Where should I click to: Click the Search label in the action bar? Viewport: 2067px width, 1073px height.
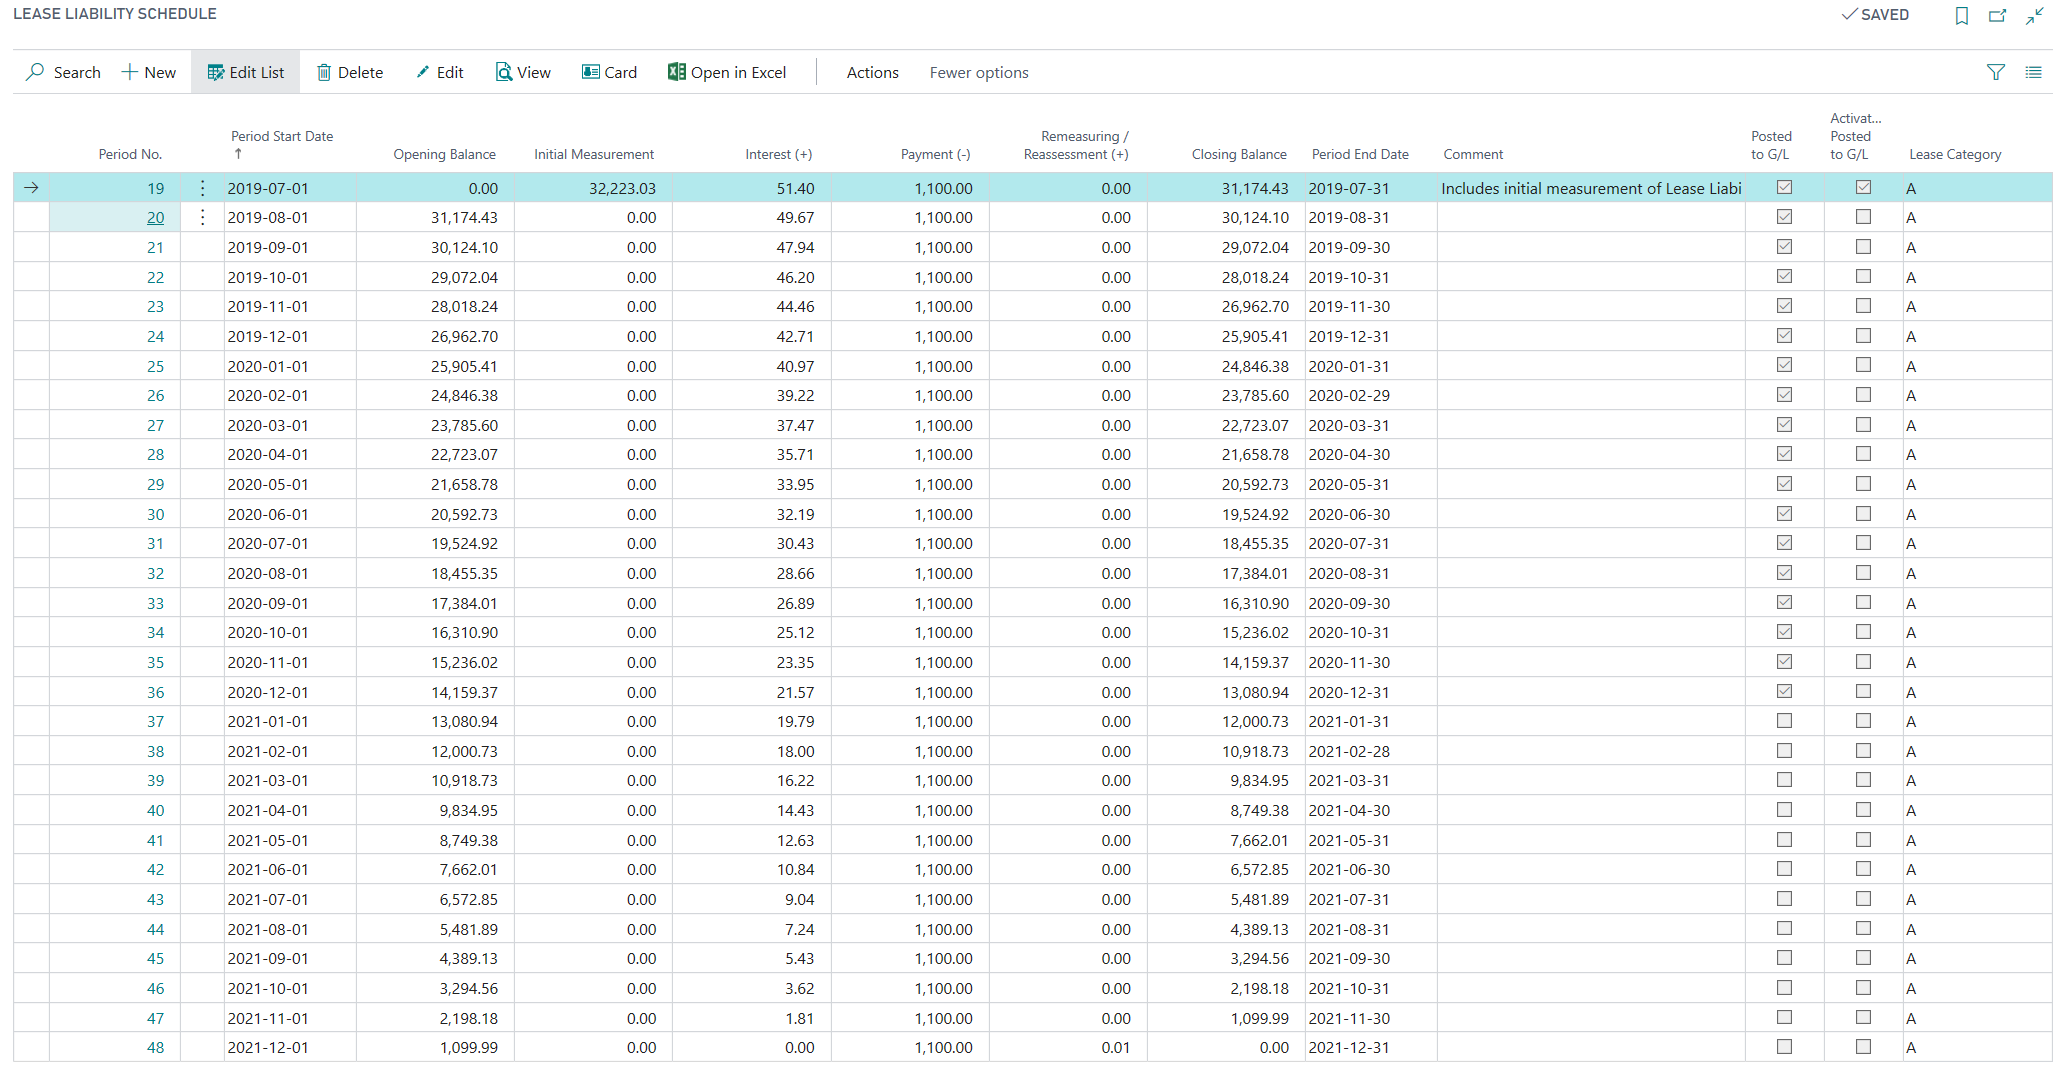point(77,72)
